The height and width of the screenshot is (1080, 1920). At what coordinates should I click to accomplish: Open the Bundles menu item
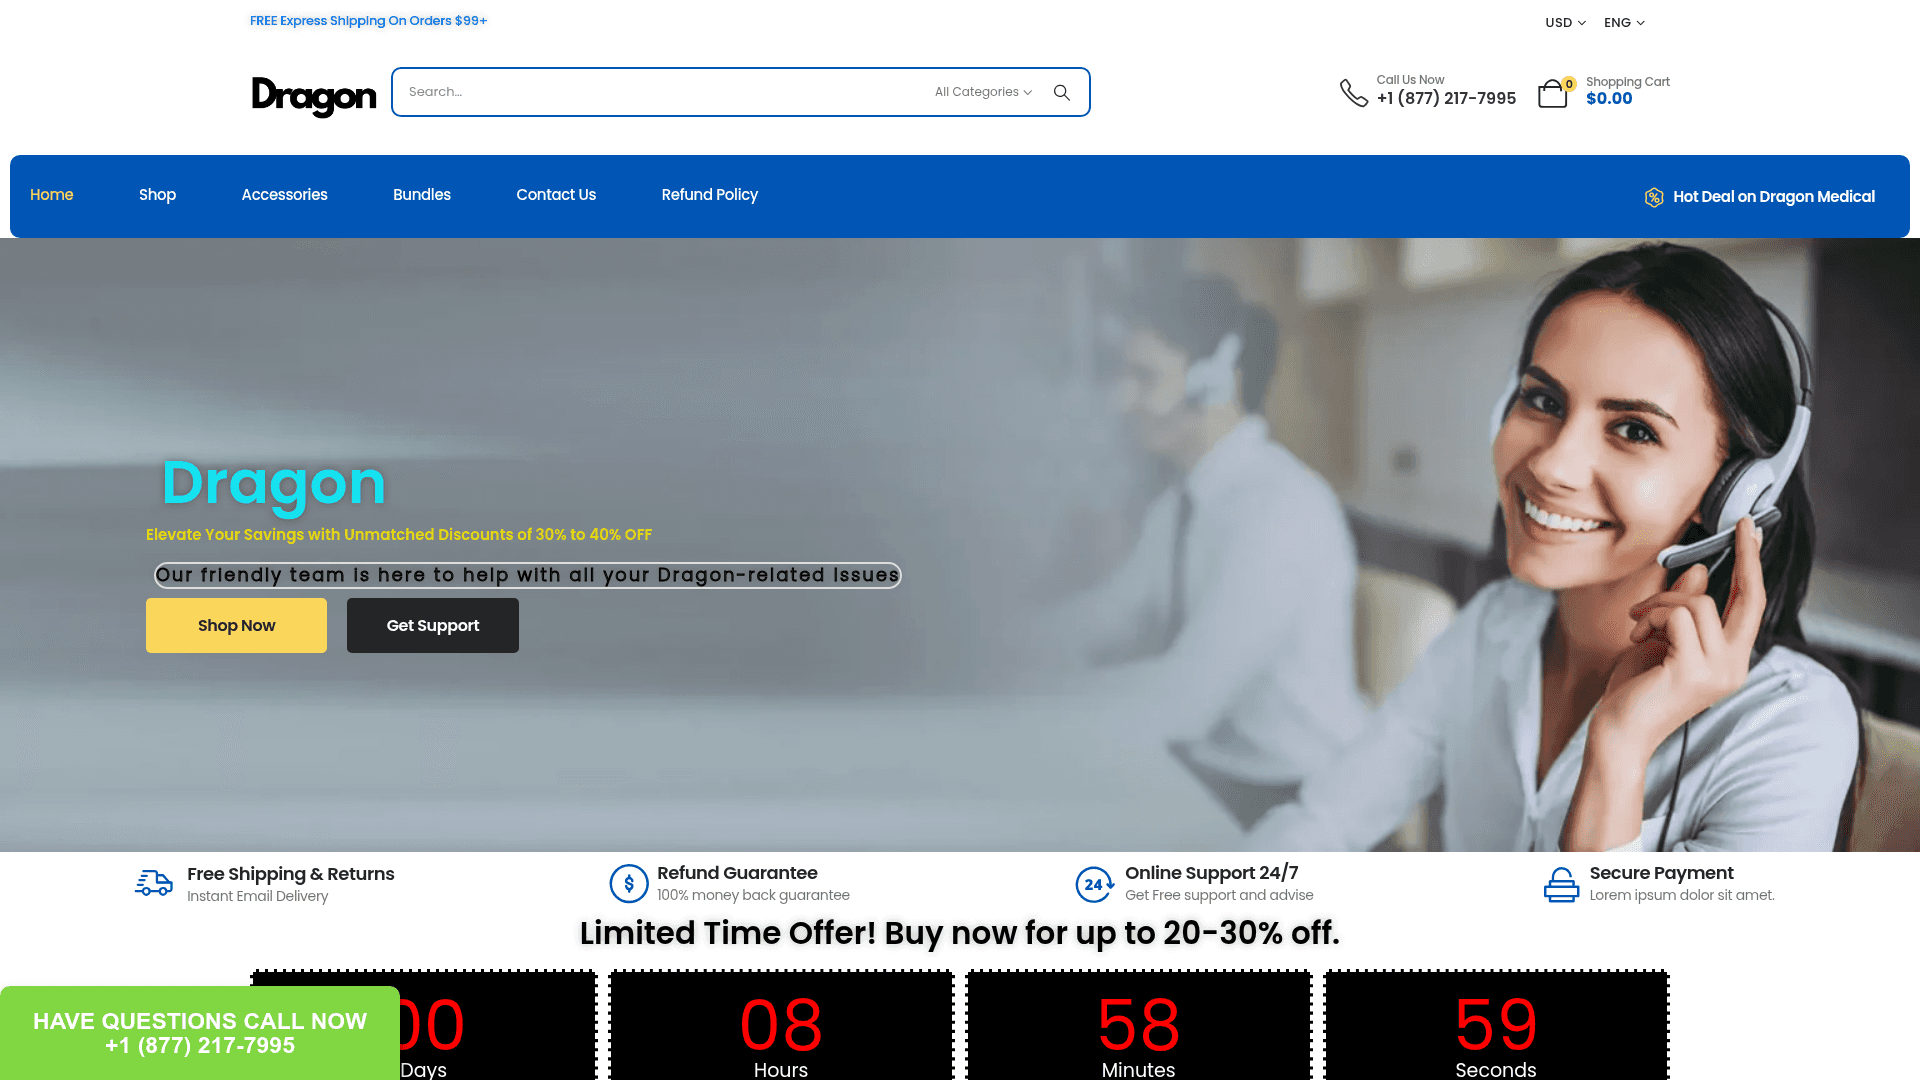[422, 195]
